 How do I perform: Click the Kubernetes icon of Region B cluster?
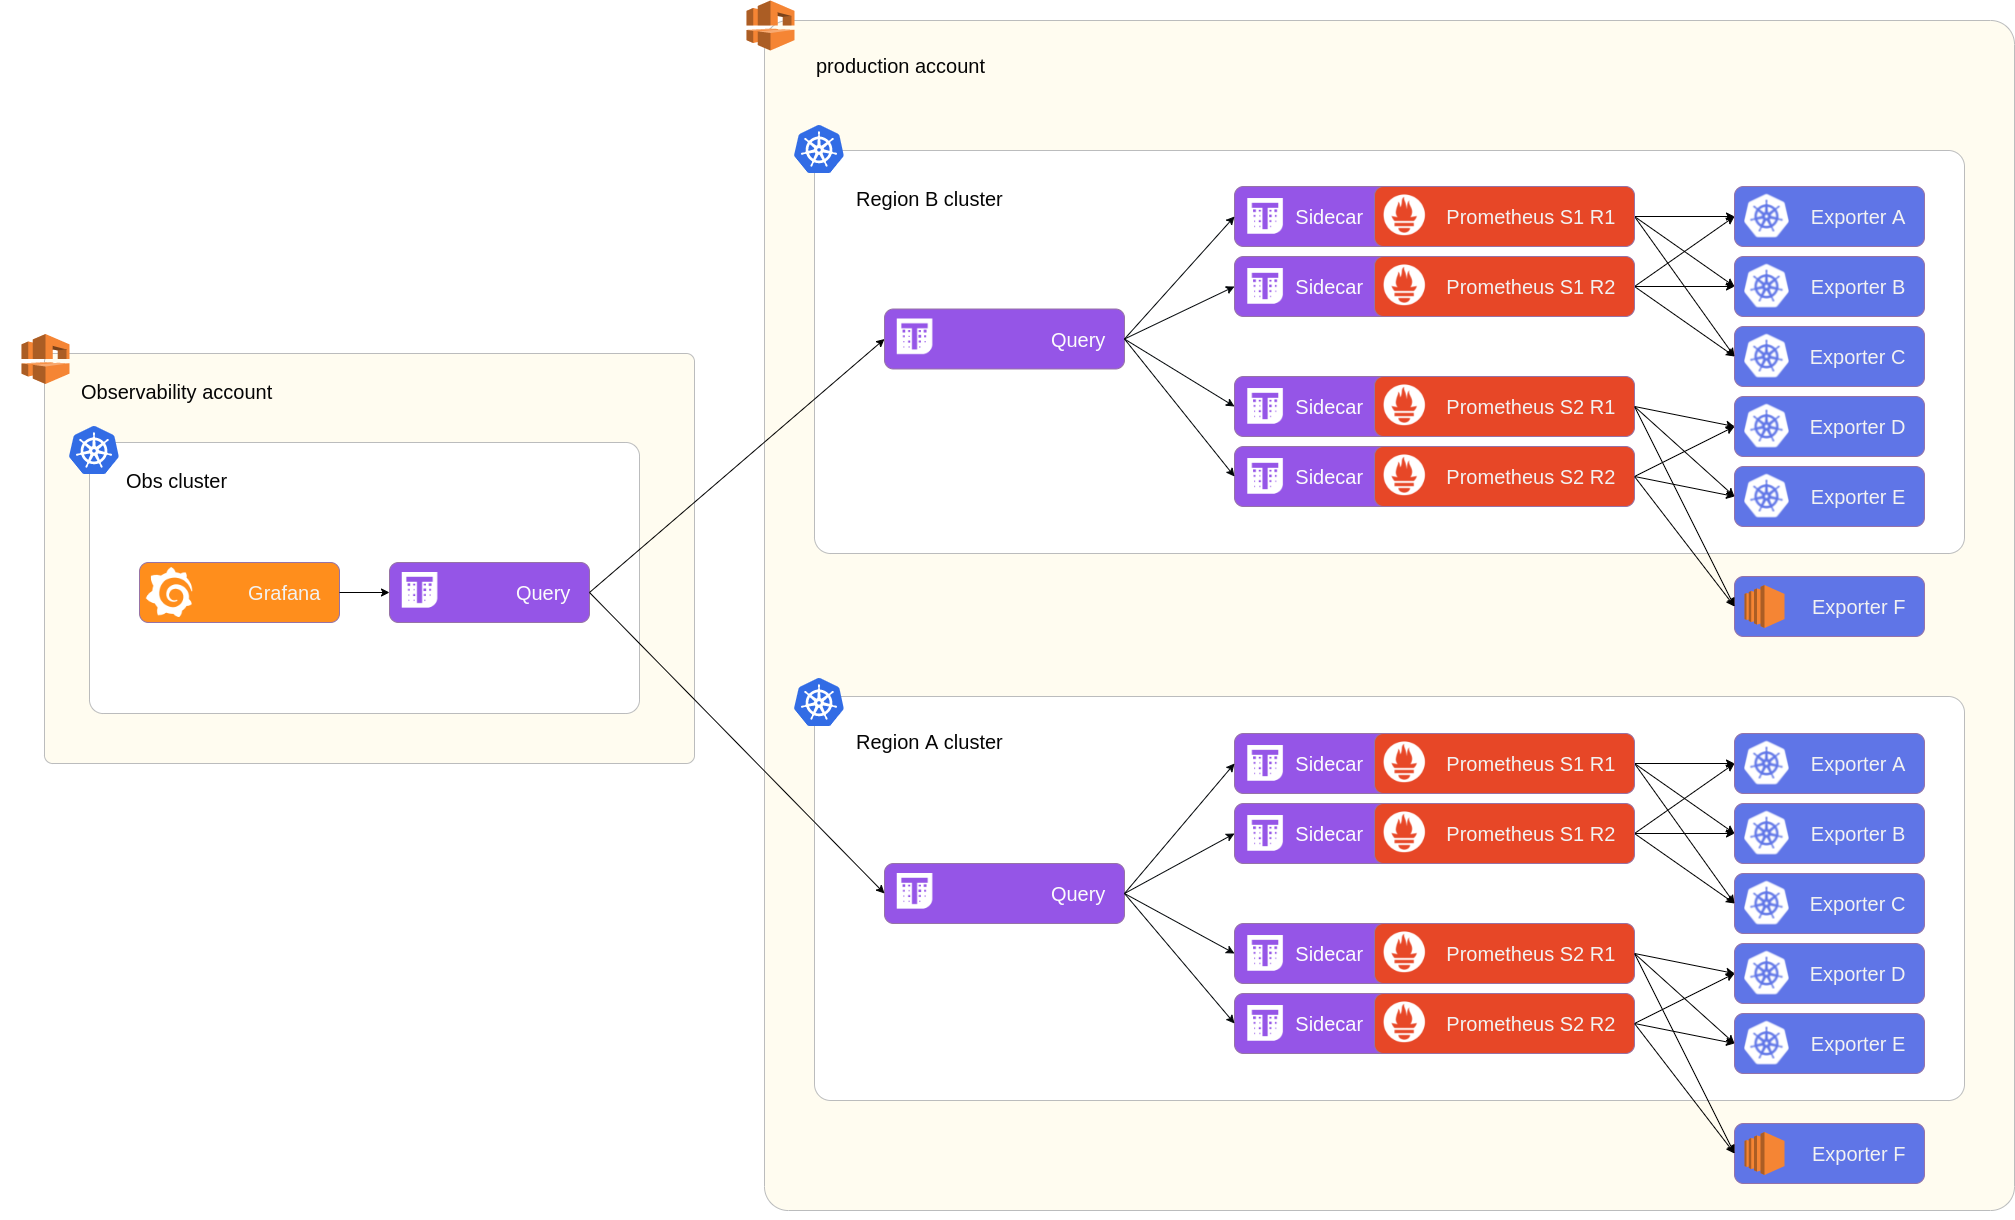[x=818, y=150]
